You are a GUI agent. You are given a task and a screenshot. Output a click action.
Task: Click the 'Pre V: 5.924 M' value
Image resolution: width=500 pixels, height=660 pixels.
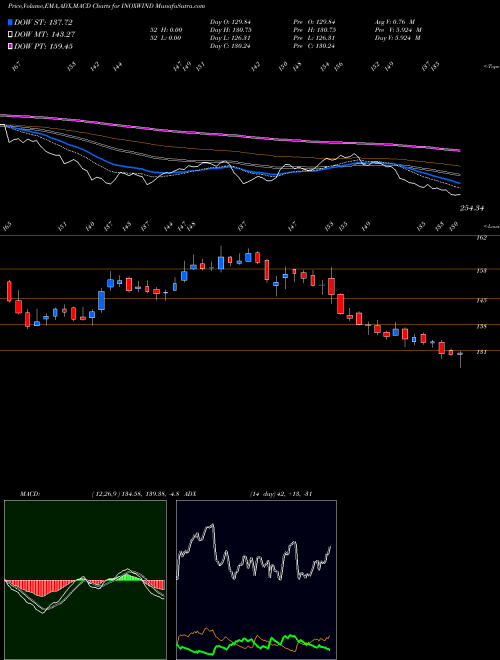point(398,30)
